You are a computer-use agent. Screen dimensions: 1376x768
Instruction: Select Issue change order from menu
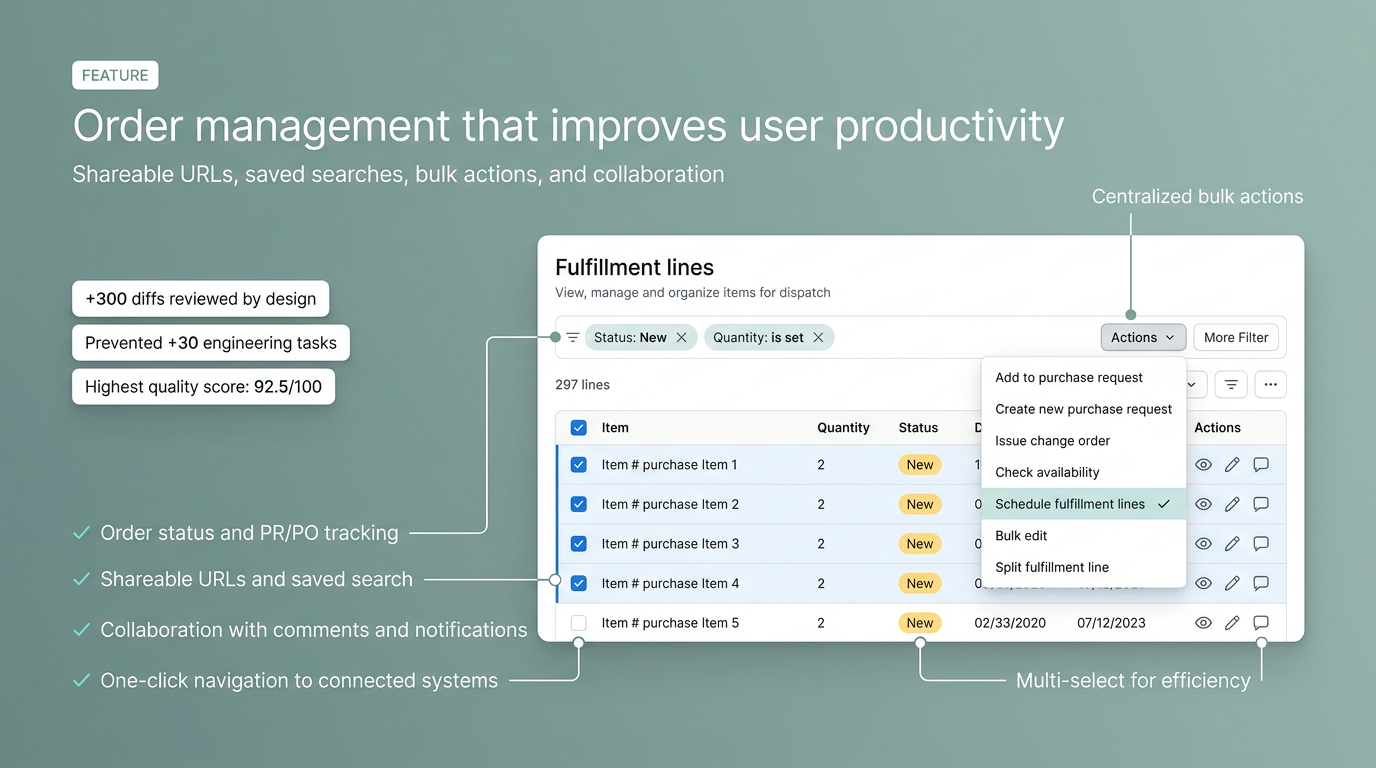point(1084,441)
